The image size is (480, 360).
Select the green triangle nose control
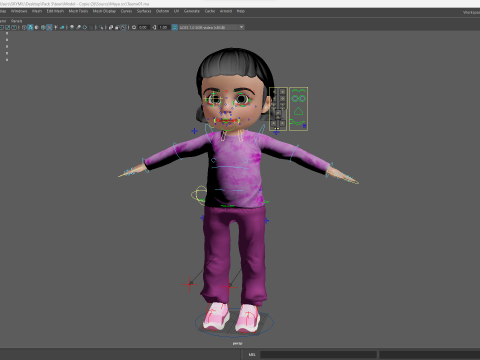[298, 111]
